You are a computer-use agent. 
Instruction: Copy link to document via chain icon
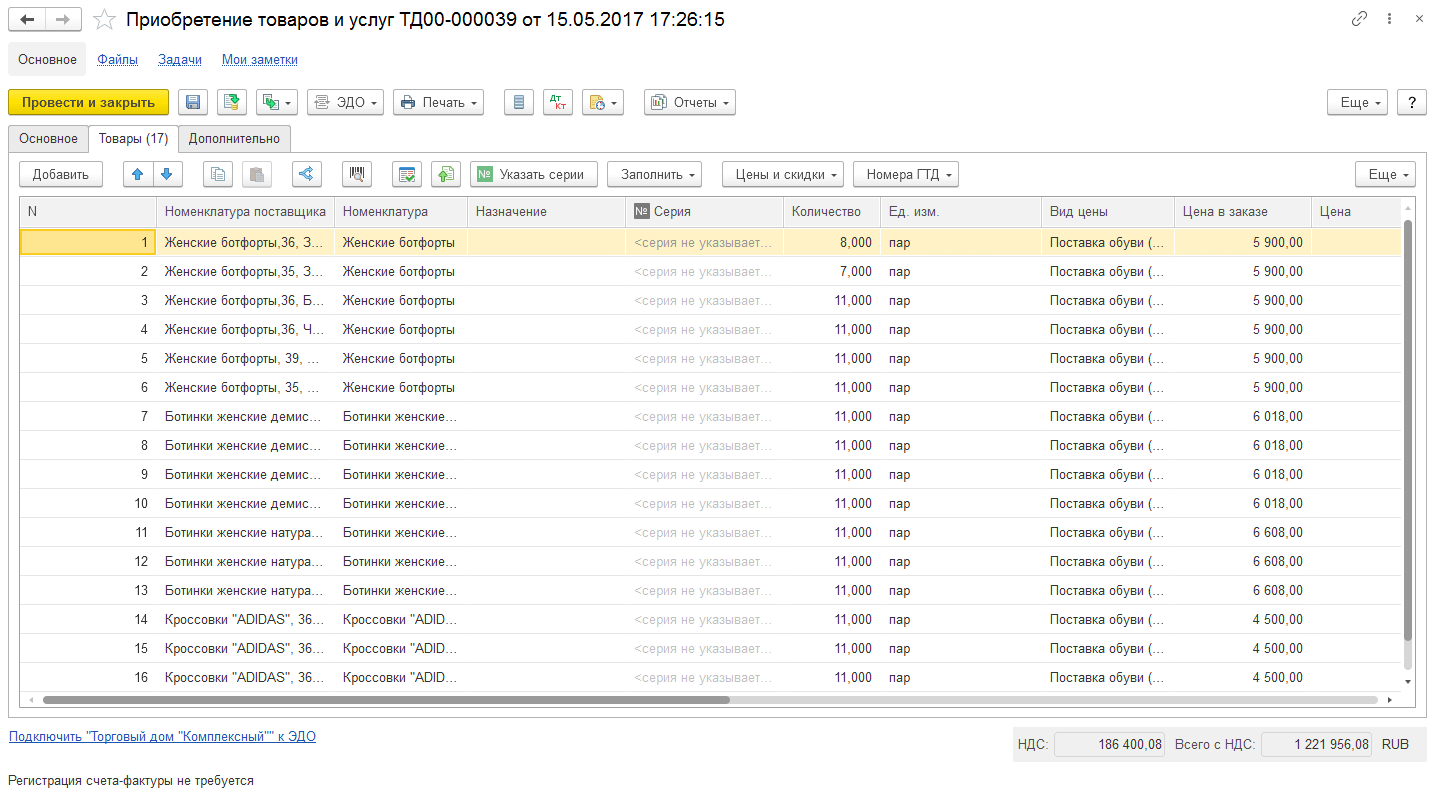(1359, 19)
